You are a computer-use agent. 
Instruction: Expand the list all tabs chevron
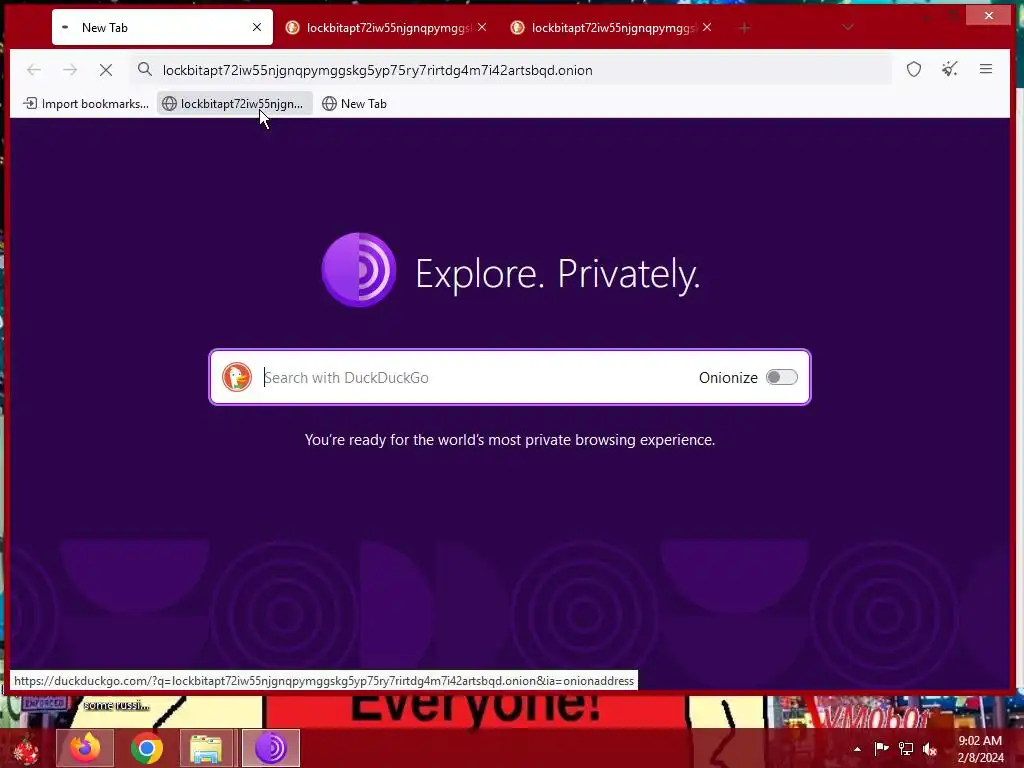tap(848, 27)
